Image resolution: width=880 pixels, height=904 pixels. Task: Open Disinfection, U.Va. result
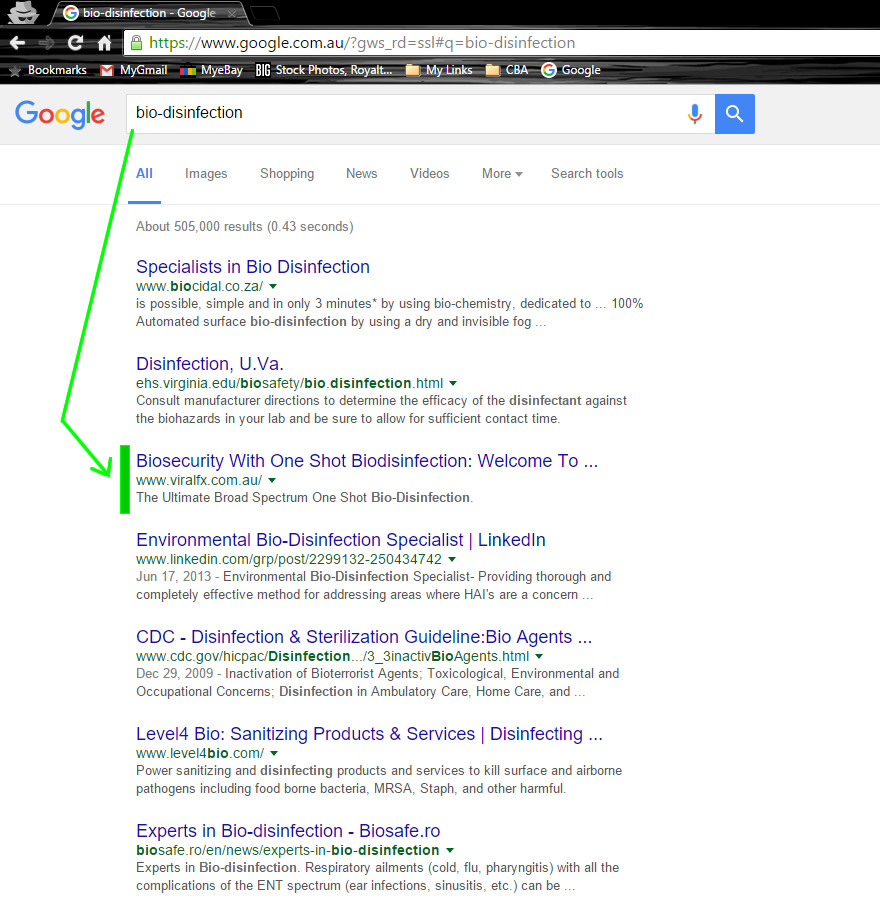(210, 364)
